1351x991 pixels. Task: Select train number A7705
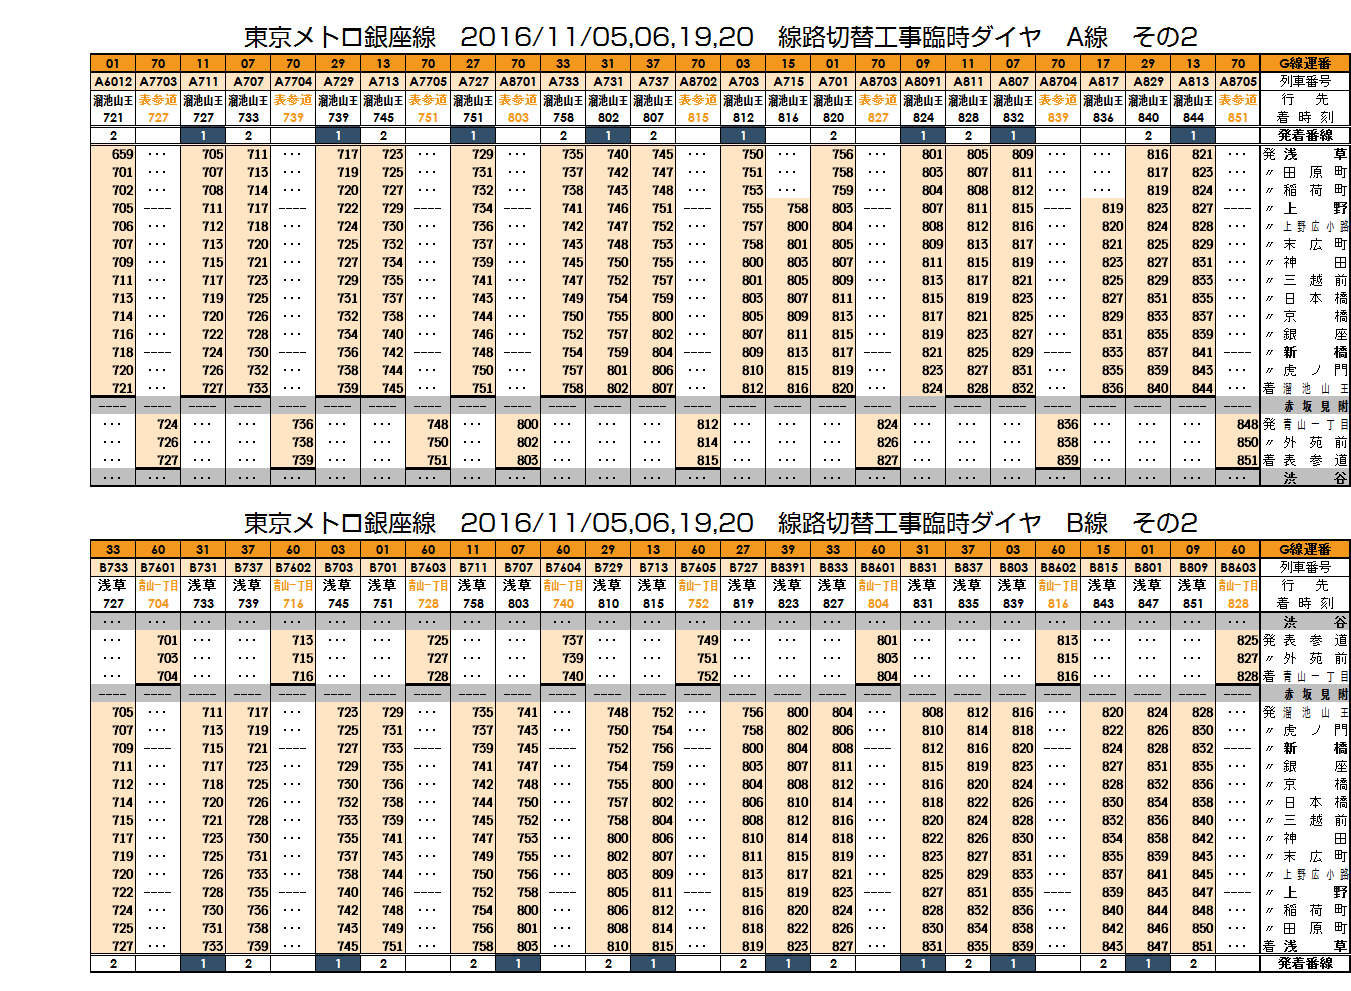(x=428, y=82)
